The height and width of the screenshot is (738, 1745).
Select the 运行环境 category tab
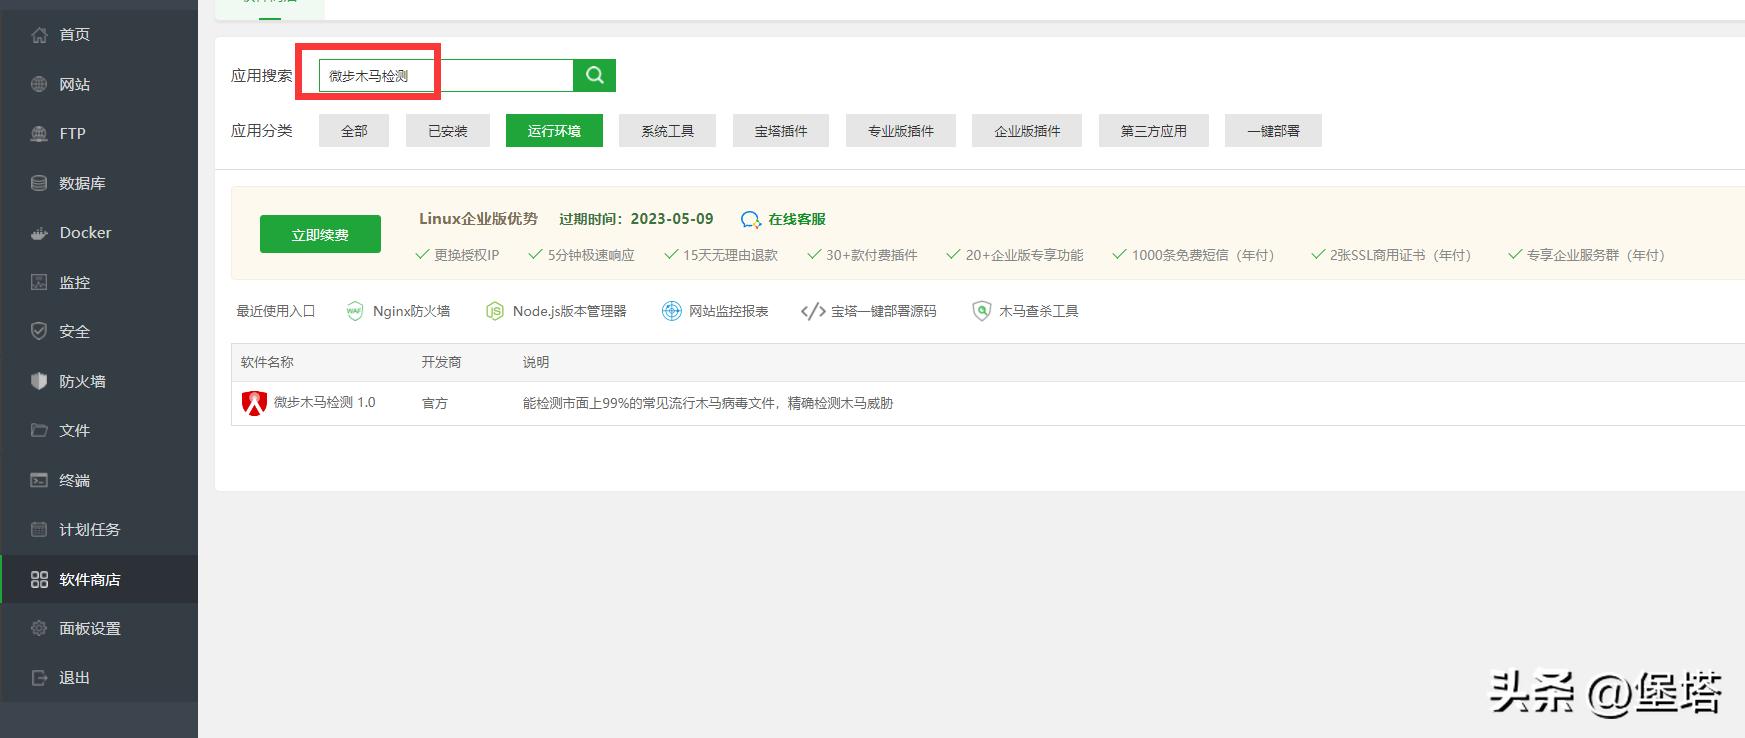pos(554,131)
